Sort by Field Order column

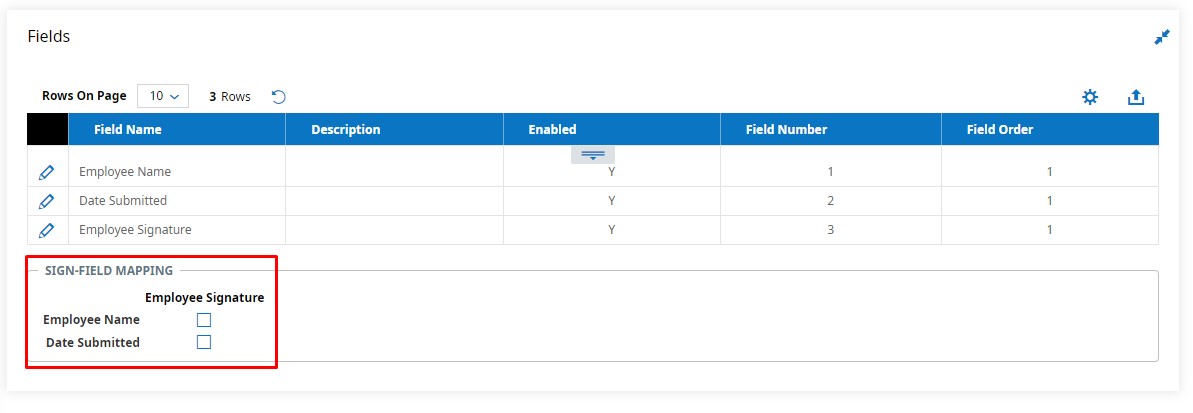tap(1000, 129)
